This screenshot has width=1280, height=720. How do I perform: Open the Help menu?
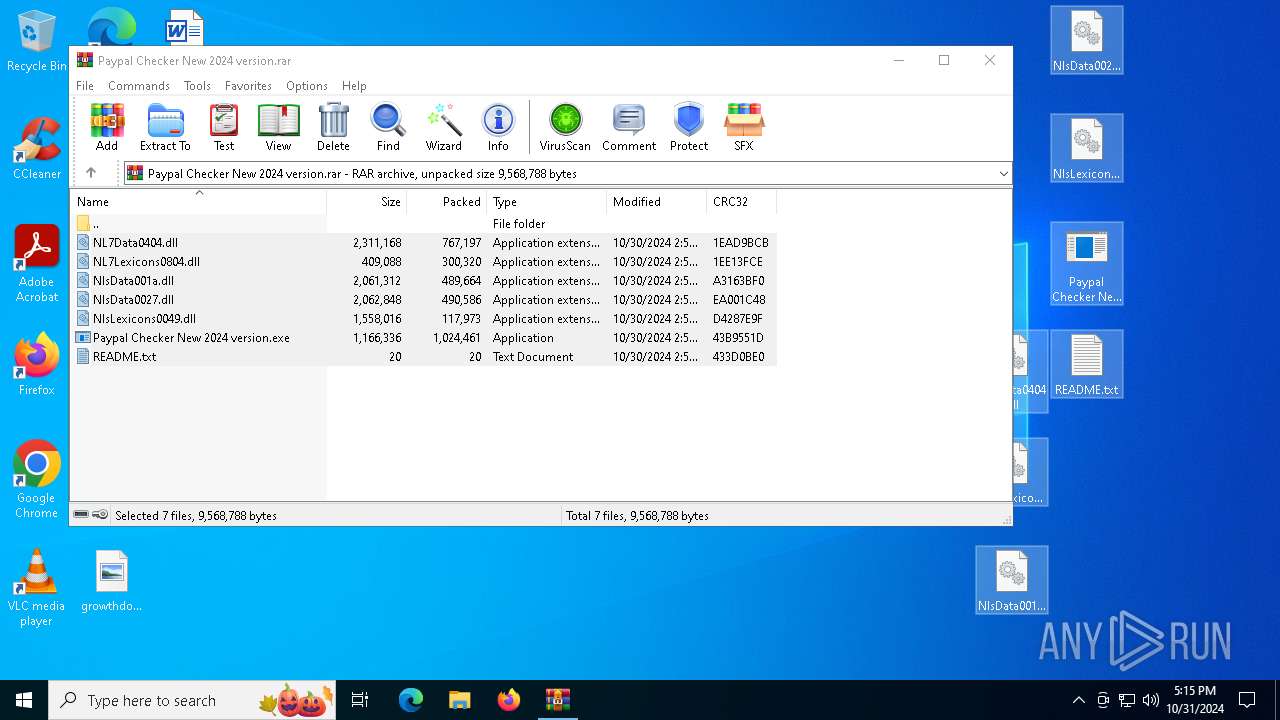tap(354, 86)
